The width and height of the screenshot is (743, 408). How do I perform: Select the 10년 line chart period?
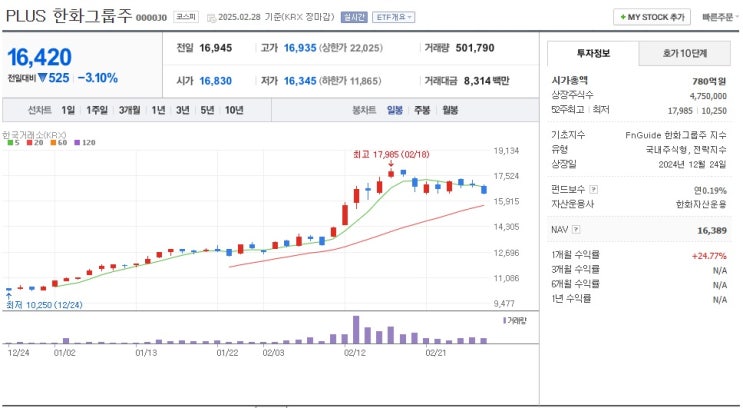point(234,110)
